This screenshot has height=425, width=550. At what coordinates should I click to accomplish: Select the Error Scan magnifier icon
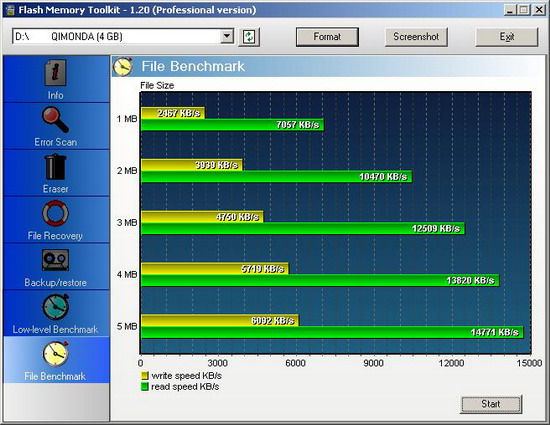(55, 120)
